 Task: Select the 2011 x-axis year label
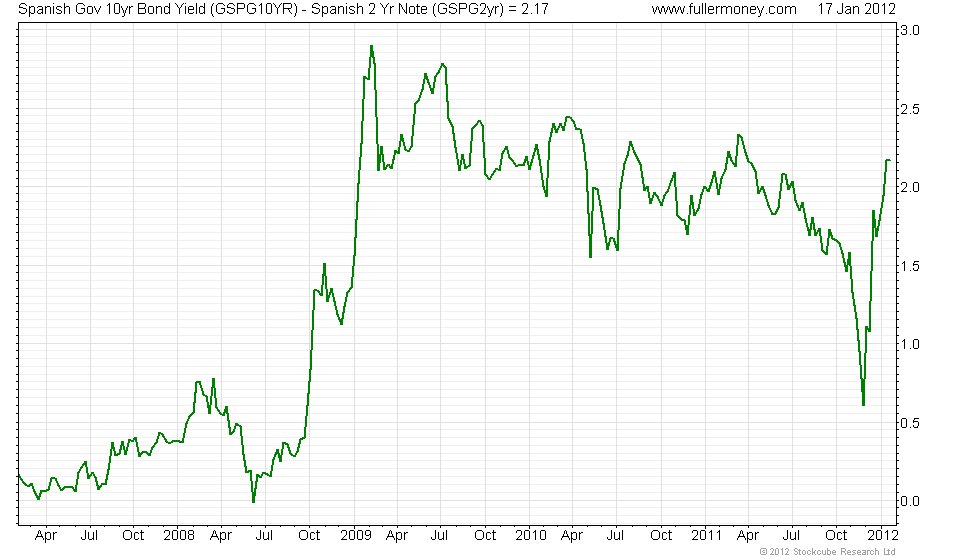pos(706,536)
